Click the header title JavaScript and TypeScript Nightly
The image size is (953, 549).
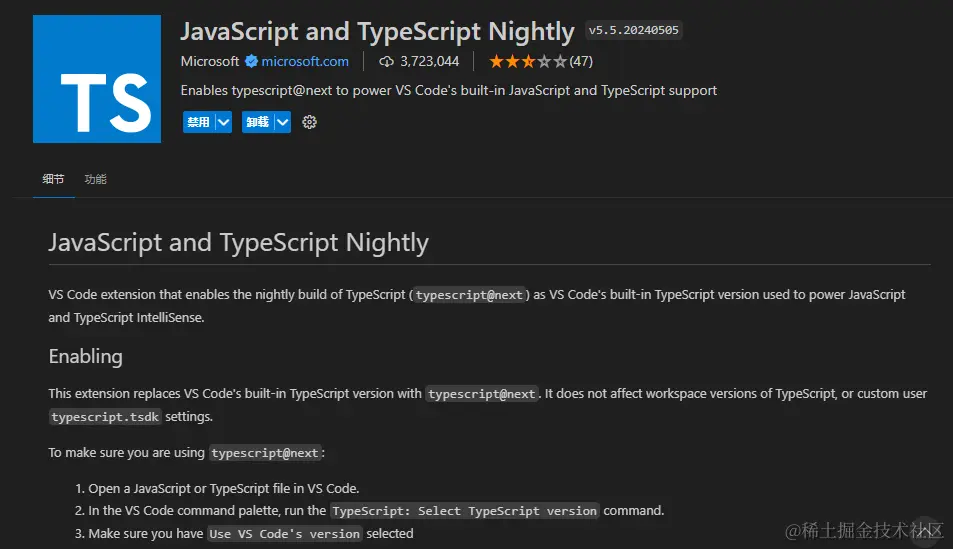pyautogui.click(x=377, y=32)
